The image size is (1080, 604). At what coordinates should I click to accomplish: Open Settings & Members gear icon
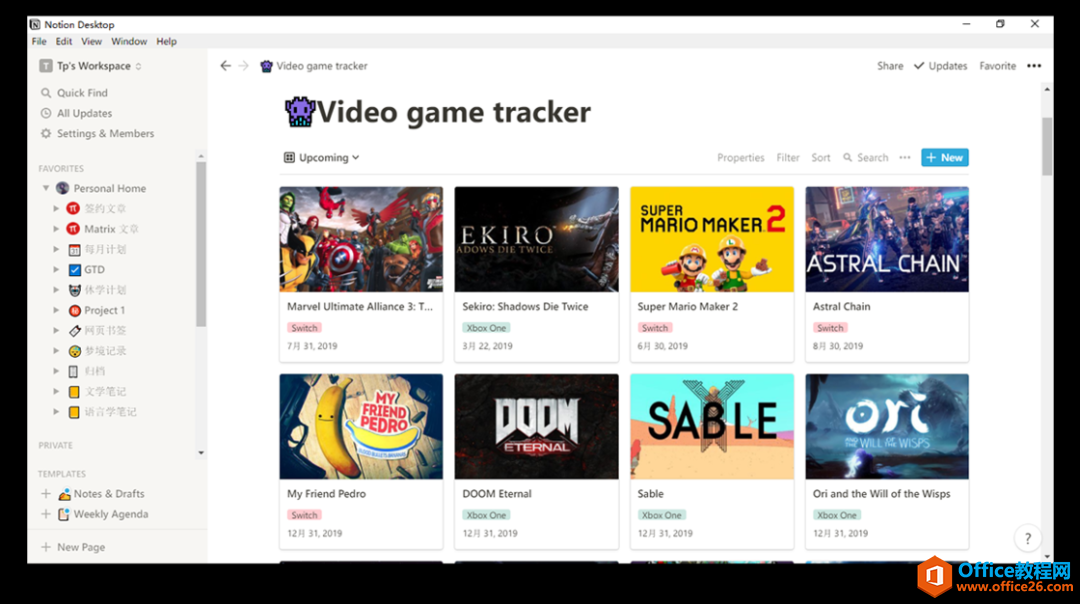click(46, 134)
